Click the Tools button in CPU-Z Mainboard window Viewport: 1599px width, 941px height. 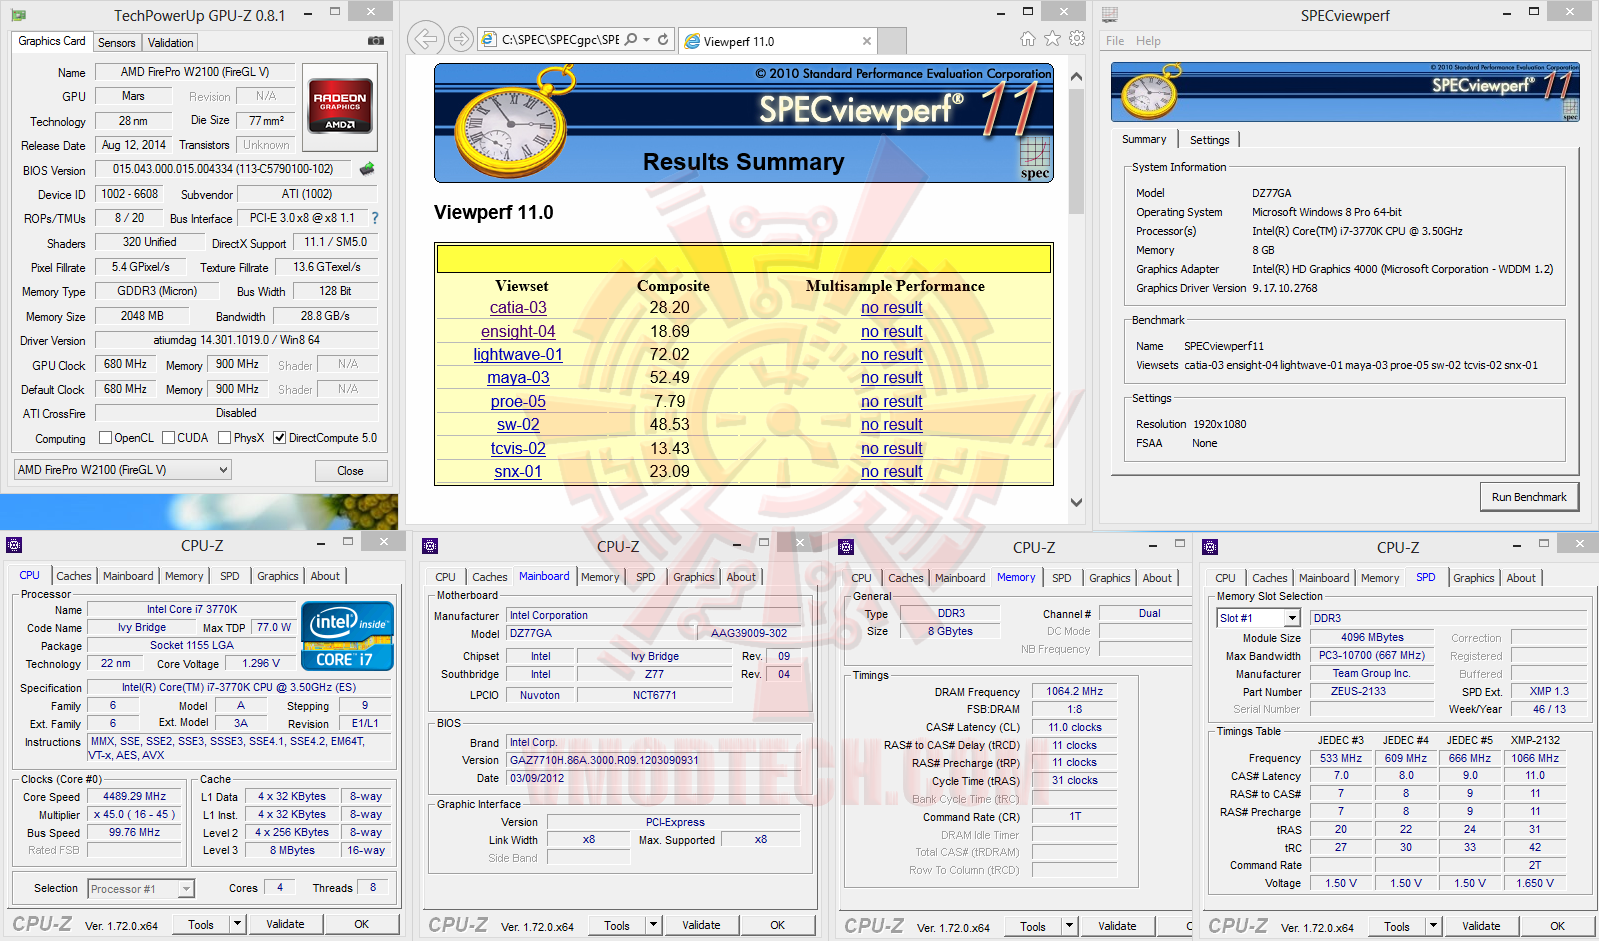pyautogui.click(x=617, y=925)
